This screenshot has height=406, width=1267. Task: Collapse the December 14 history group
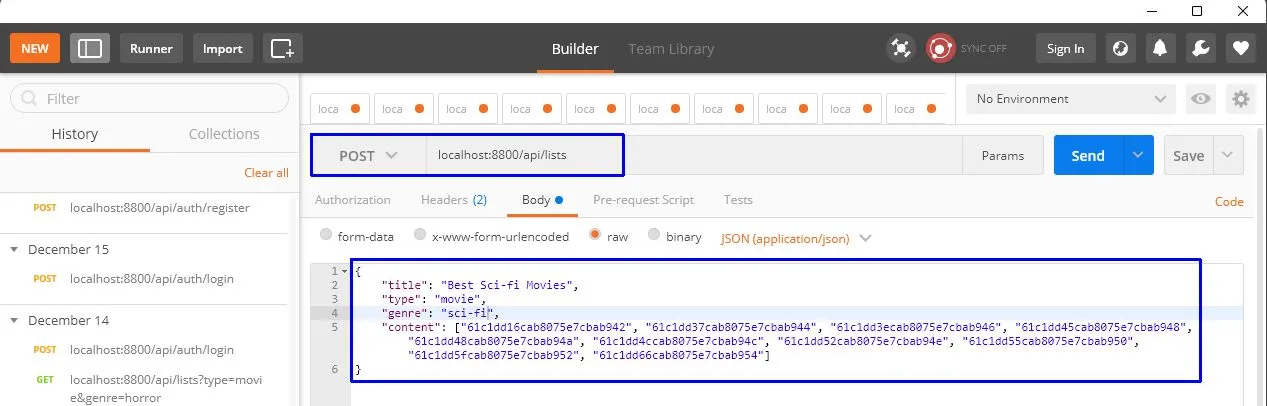[15, 320]
